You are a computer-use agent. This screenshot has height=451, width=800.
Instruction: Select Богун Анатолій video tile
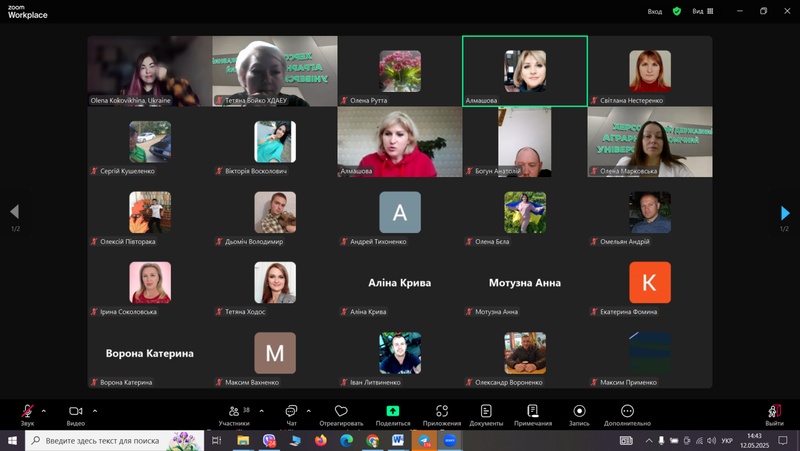pos(525,142)
